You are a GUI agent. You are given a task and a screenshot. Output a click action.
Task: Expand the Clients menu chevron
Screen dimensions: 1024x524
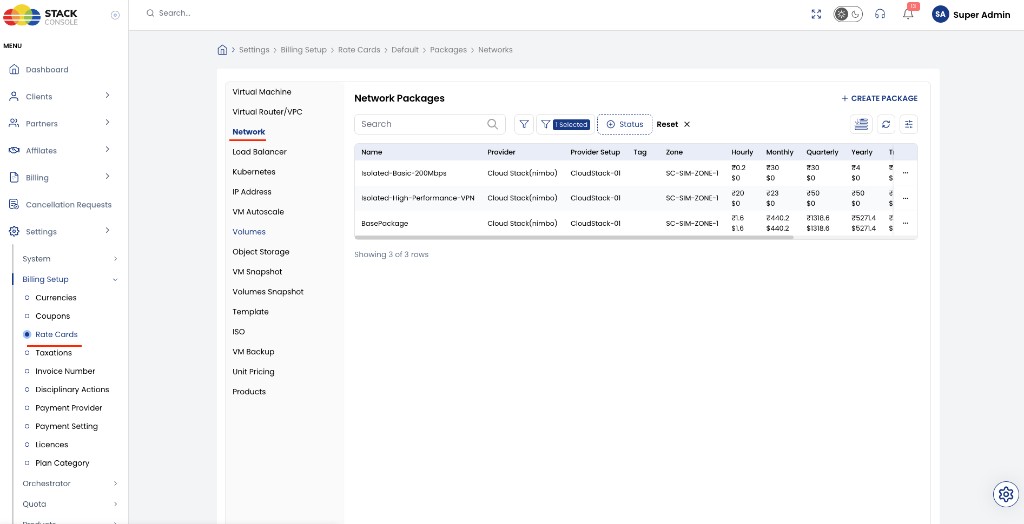[107, 95]
